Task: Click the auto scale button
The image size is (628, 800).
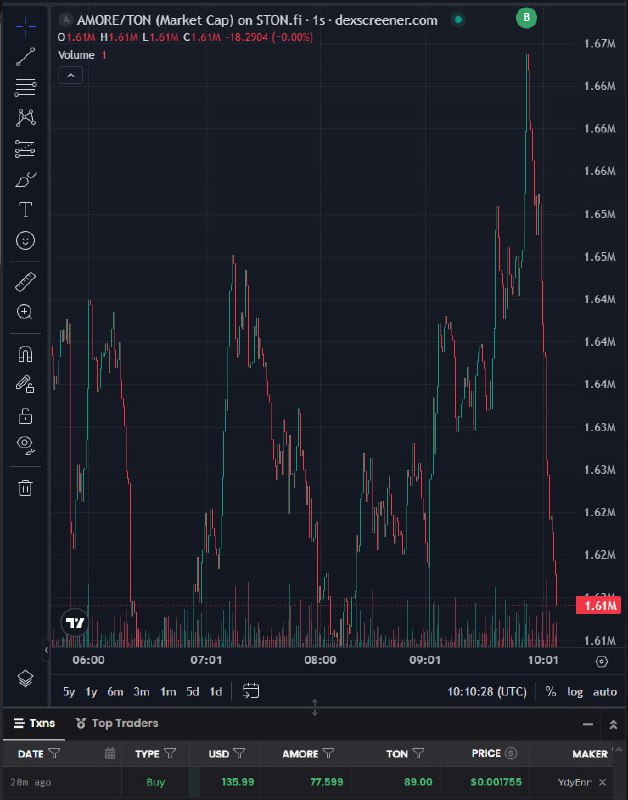Action: [605, 692]
